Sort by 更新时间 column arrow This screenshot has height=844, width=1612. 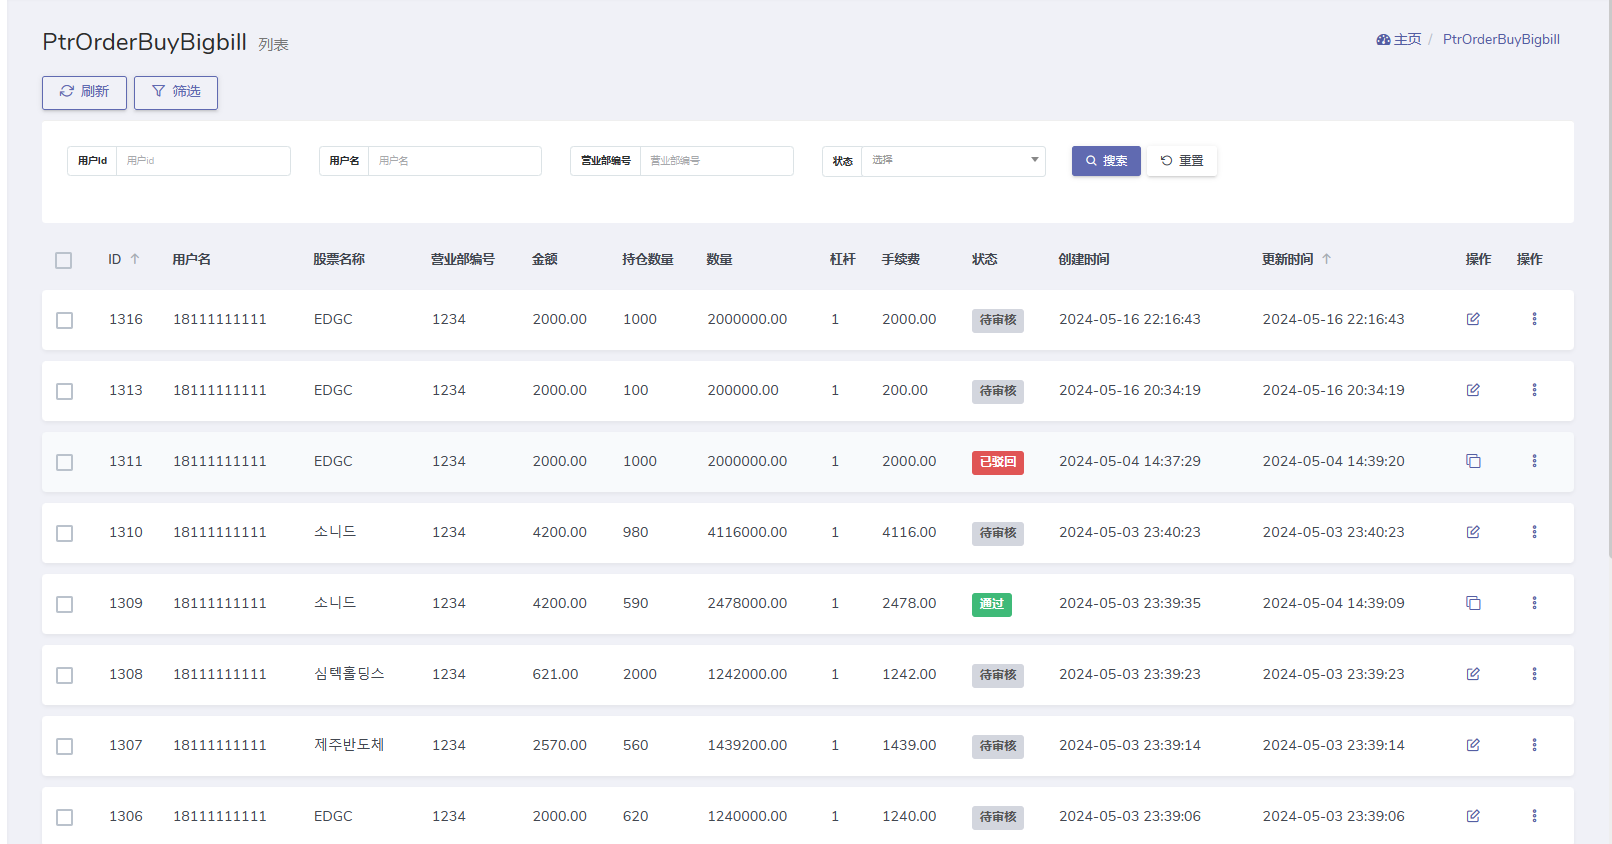tap(1327, 259)
